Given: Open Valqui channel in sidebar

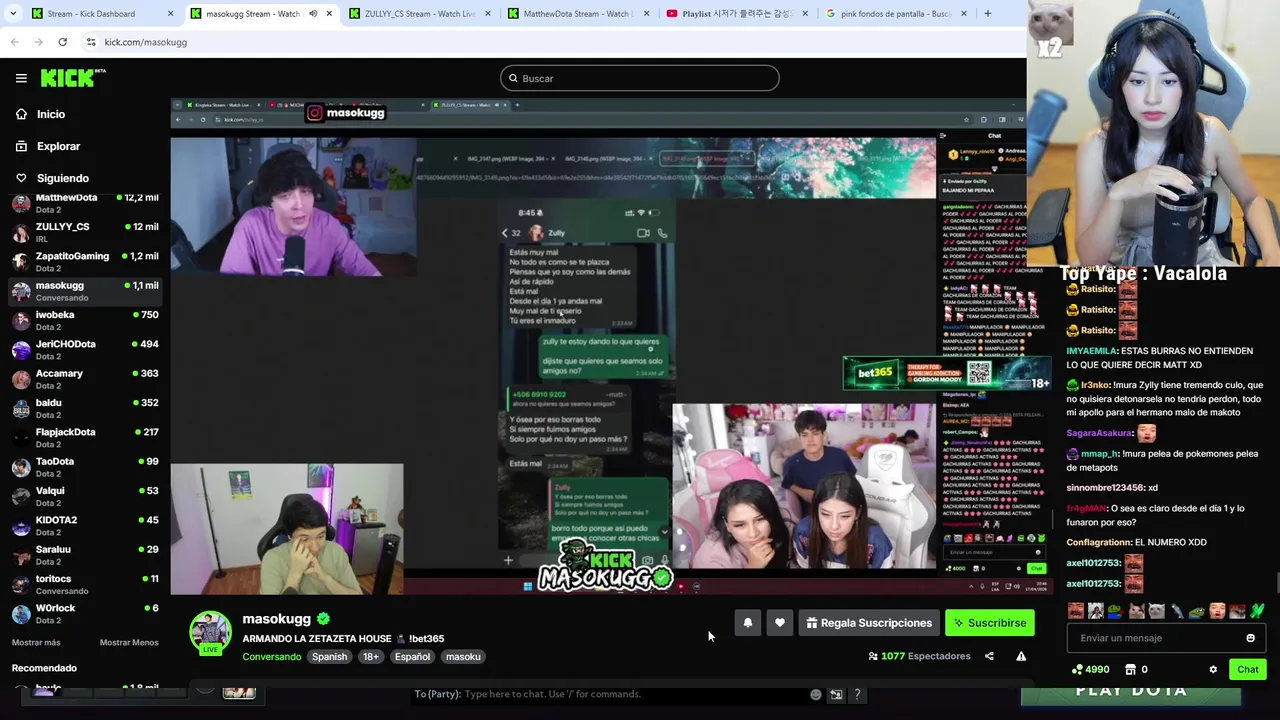Looking at the screenshot, I should [85, 496].
